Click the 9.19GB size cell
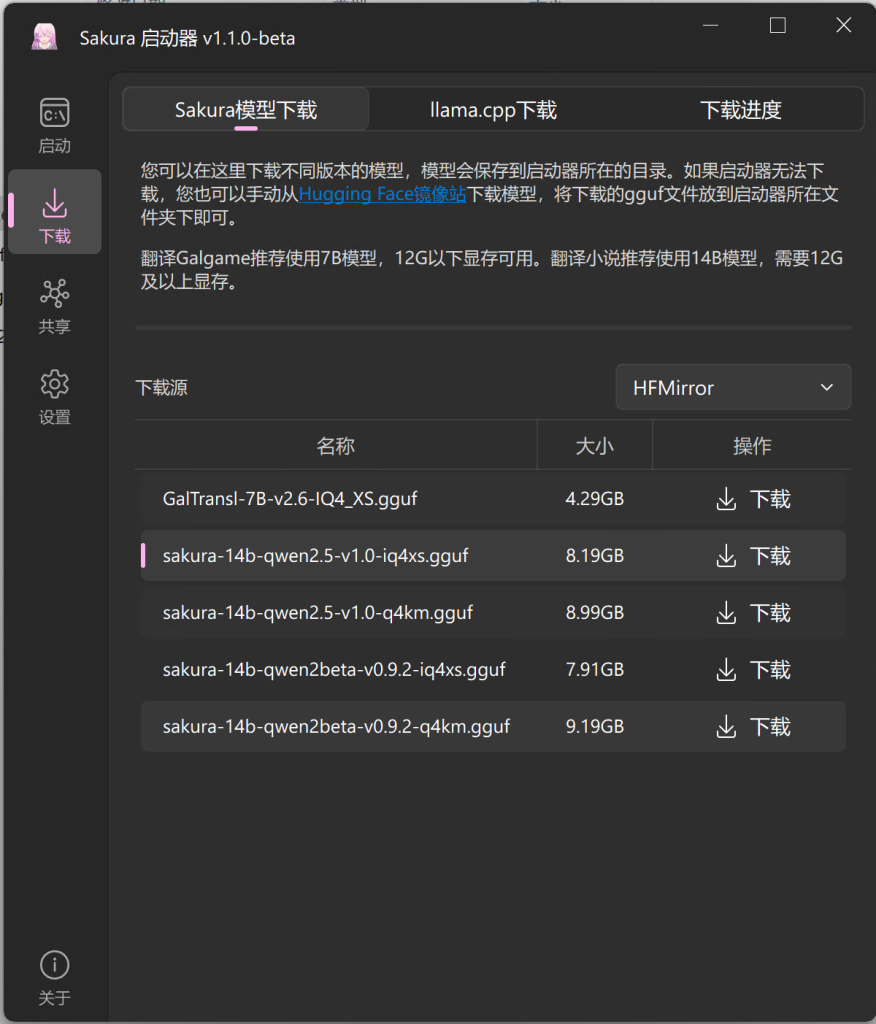Screen dimensions: 876x1024 [x=594, y=726]
